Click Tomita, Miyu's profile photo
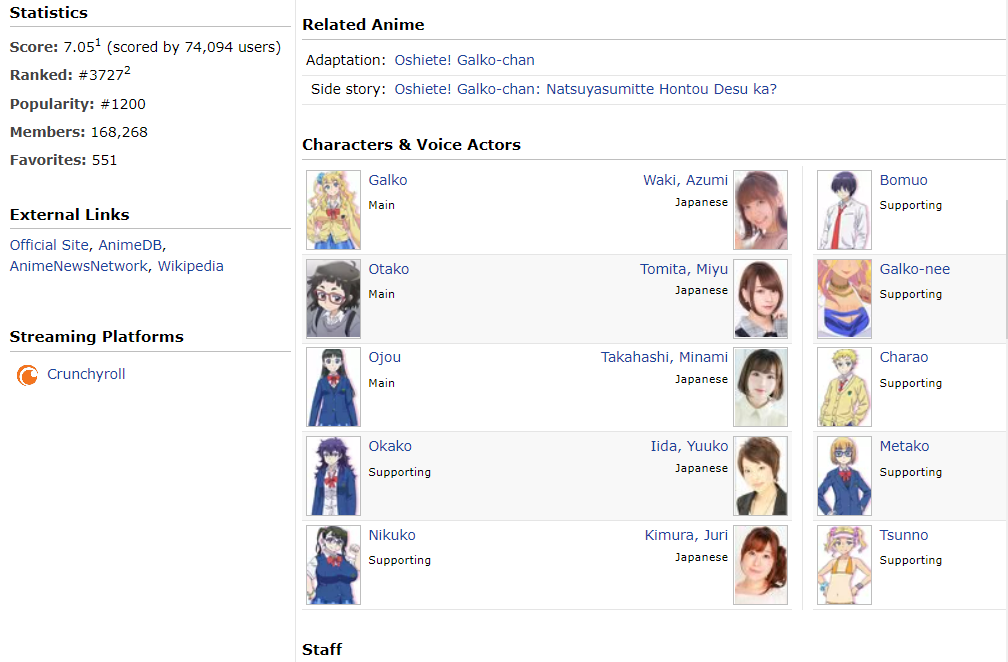The height and width of the screenshot is (662, 1008). [760, 299]
